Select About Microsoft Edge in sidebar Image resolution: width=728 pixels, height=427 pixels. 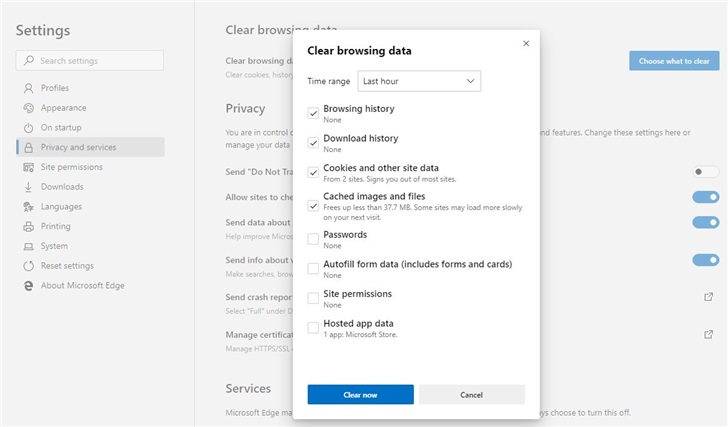coord(83,286)
